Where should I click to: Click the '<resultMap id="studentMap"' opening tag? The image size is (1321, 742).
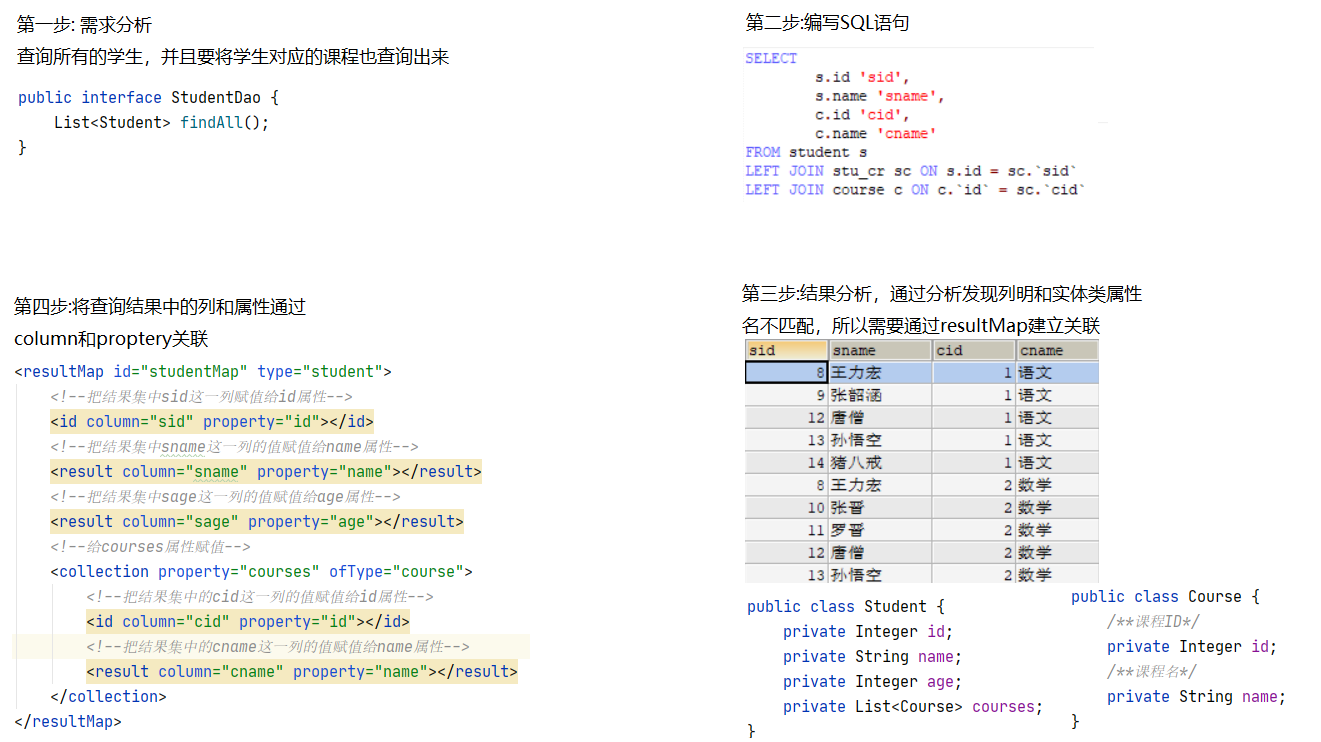point(203,371)
